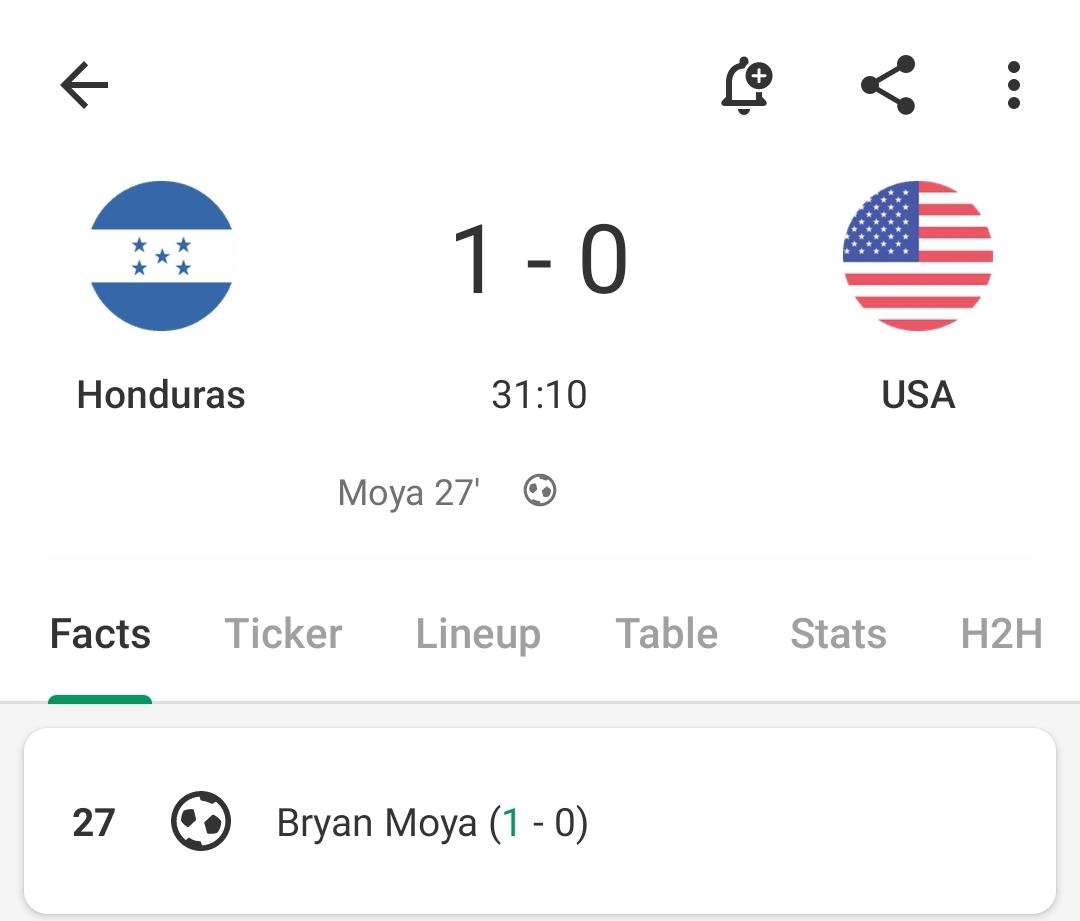Open Bryan Moya goal event

540,821
